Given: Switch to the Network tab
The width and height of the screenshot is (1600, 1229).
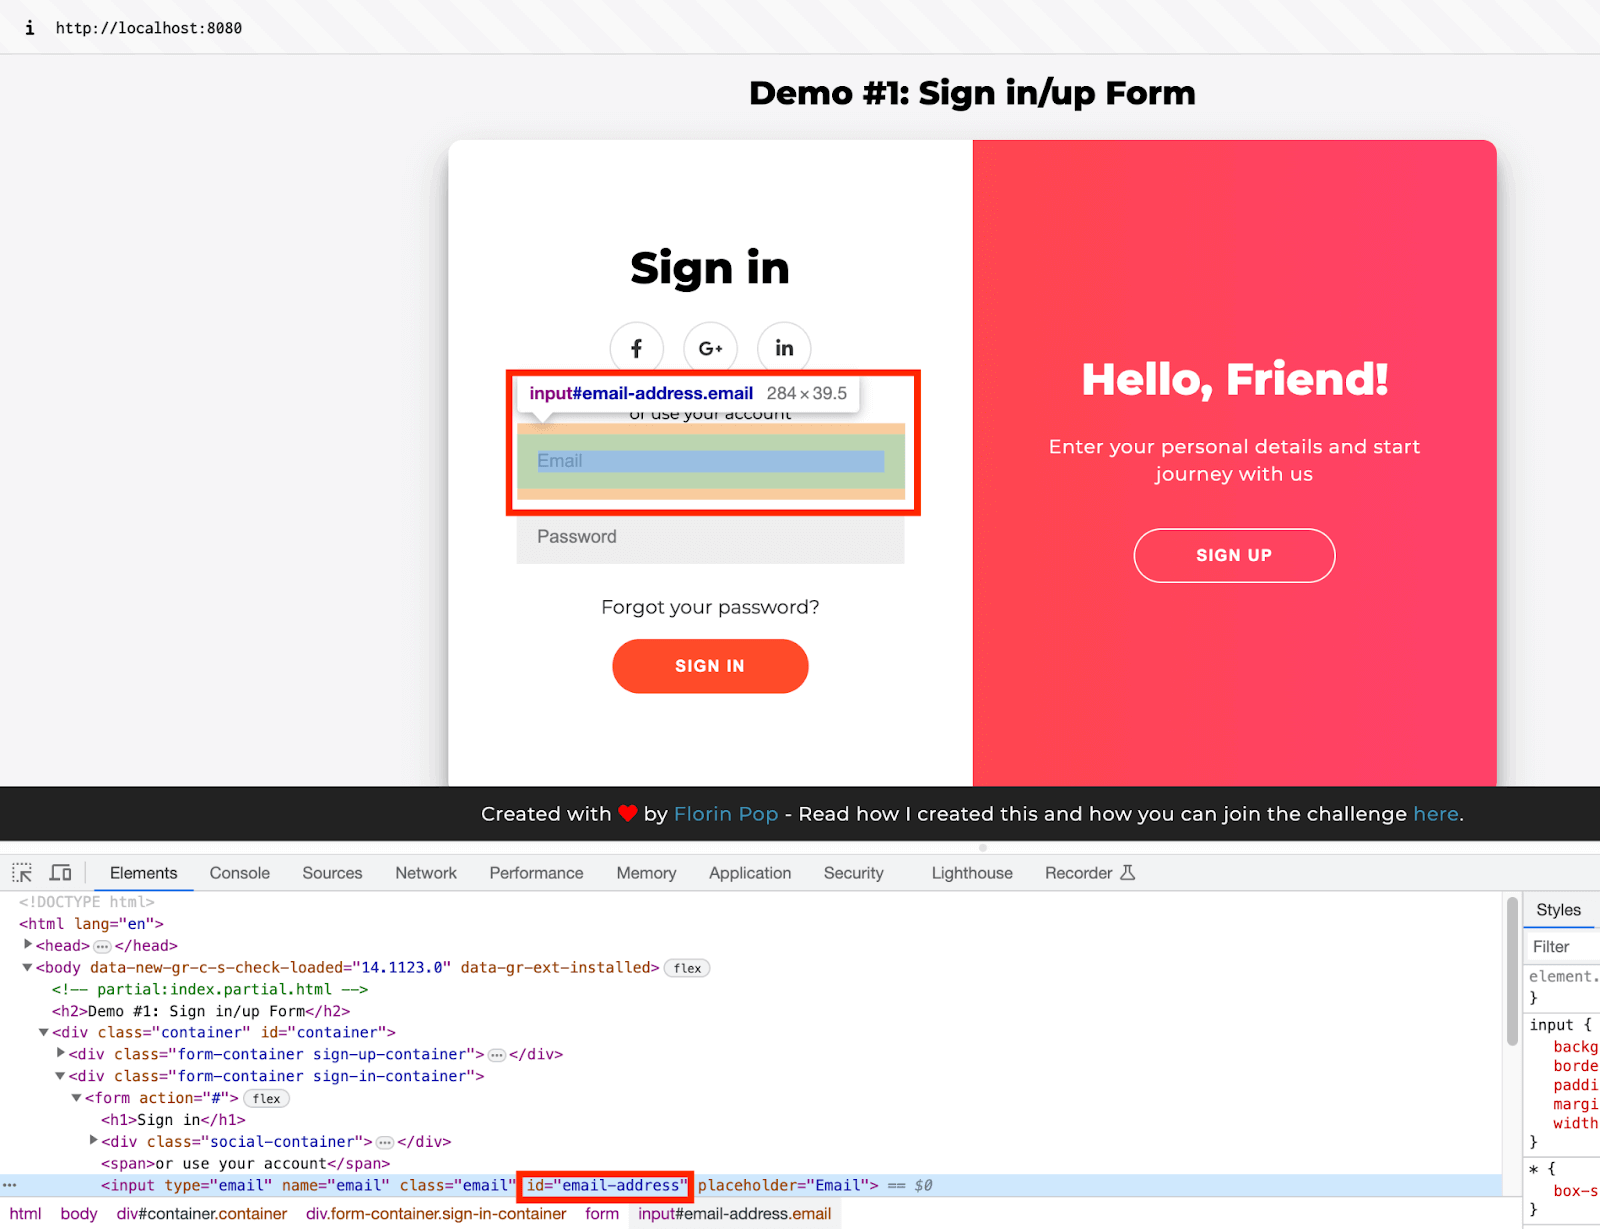Looking at the screenshot, I should [x=426, y=873].
